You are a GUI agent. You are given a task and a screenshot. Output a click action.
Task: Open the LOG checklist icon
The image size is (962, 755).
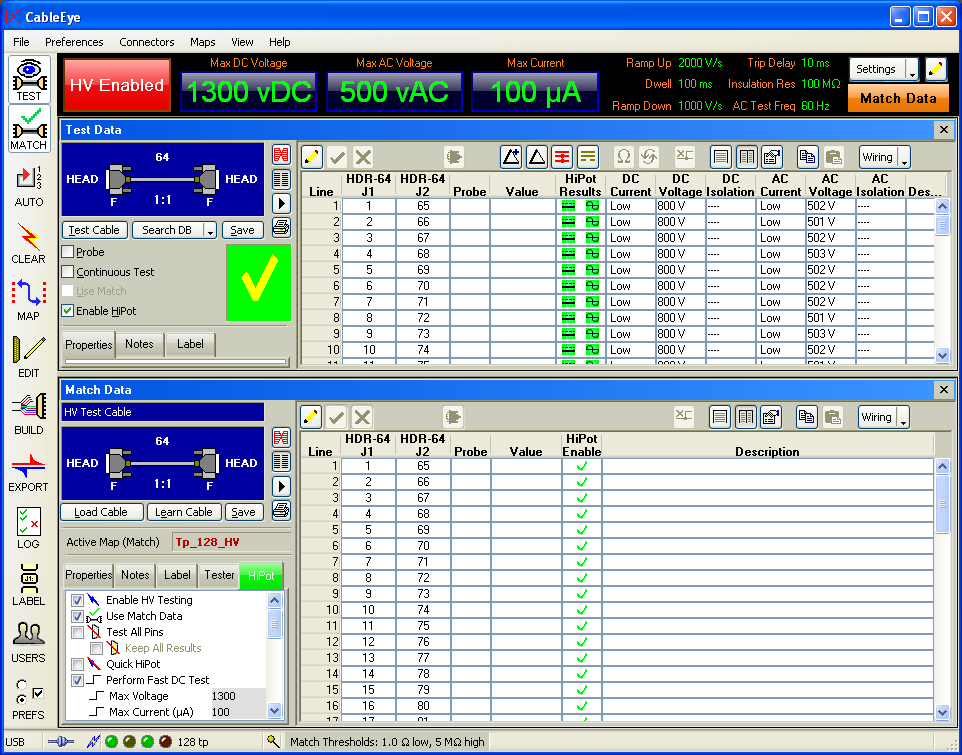[x=29, y=529]
